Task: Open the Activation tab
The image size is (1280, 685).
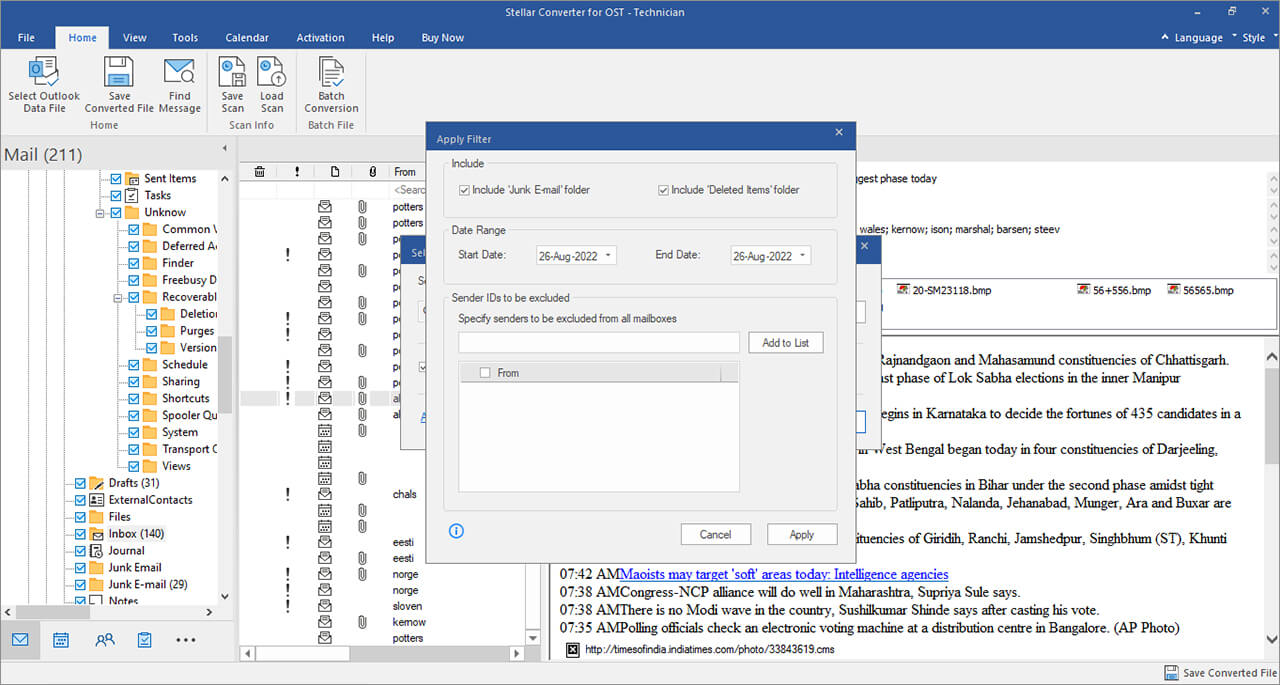Action: point(320,38)
